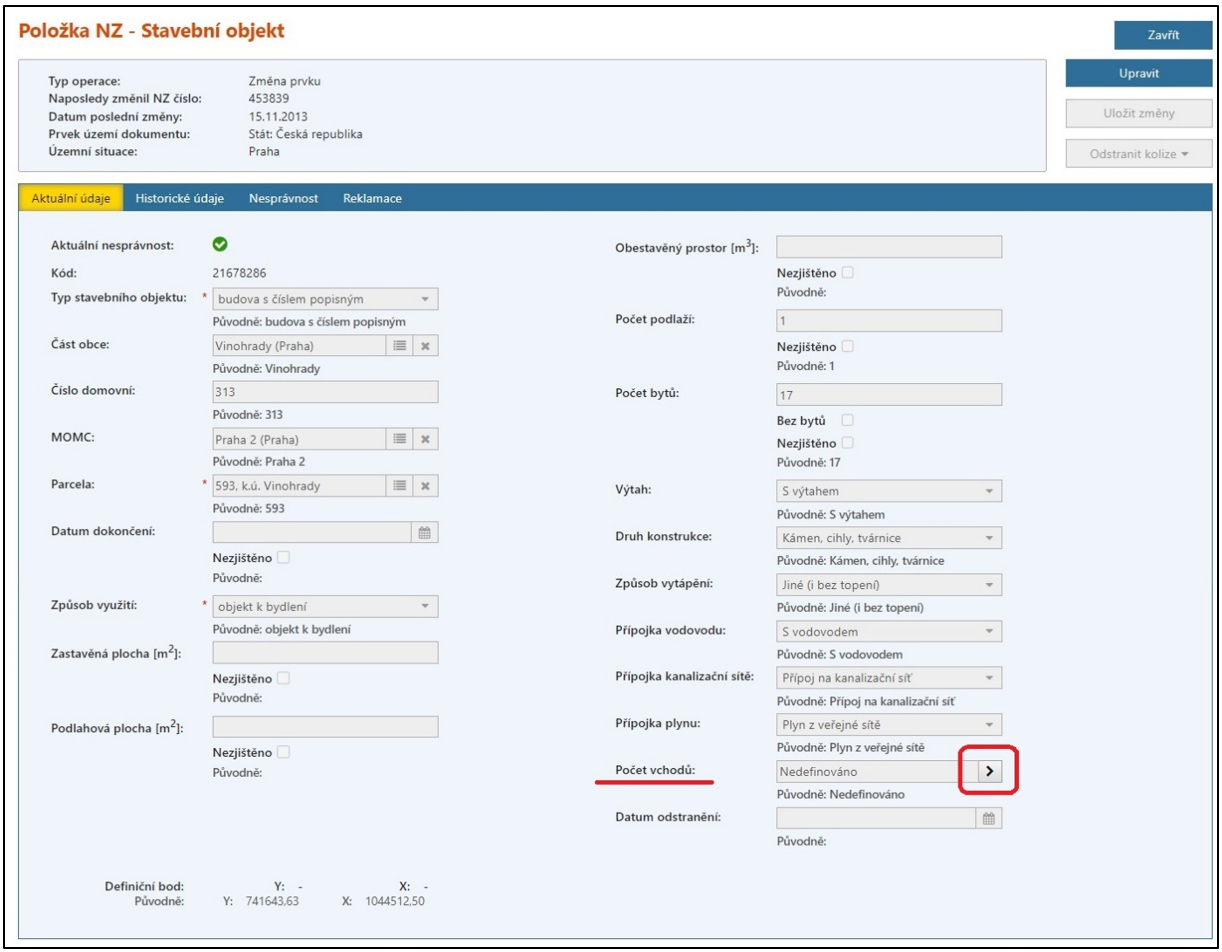The width and height of the screenshot is (1222, 952).
Task: Open the Reklamace tab
Action: [372, 198]
